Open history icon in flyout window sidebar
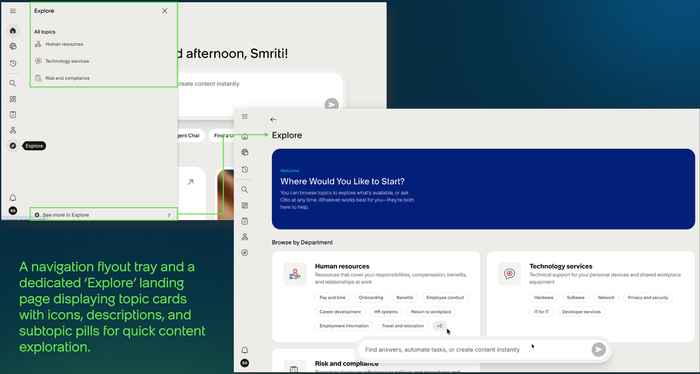This screenshot has width=700, height=374. tap(13, 63)
